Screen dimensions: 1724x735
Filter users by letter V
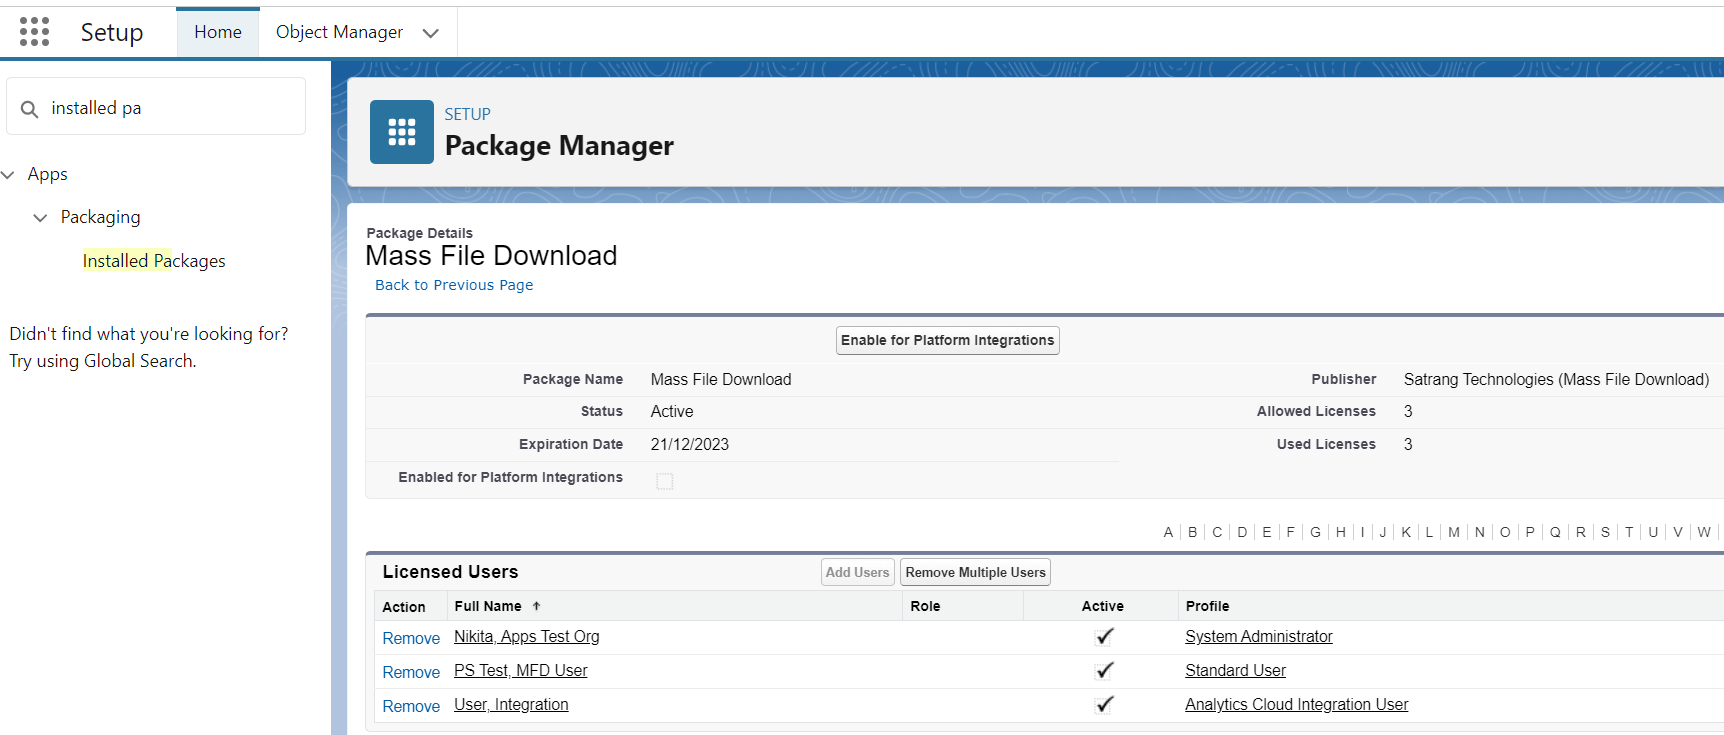click(1678, 532)
